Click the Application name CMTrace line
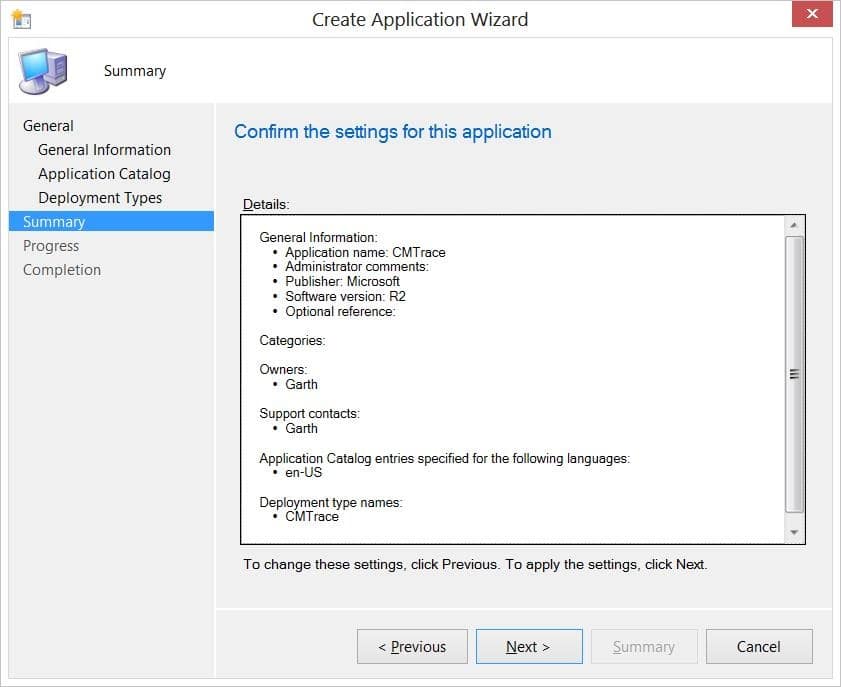Screen dimensions: 841x687 pos(365,253)
